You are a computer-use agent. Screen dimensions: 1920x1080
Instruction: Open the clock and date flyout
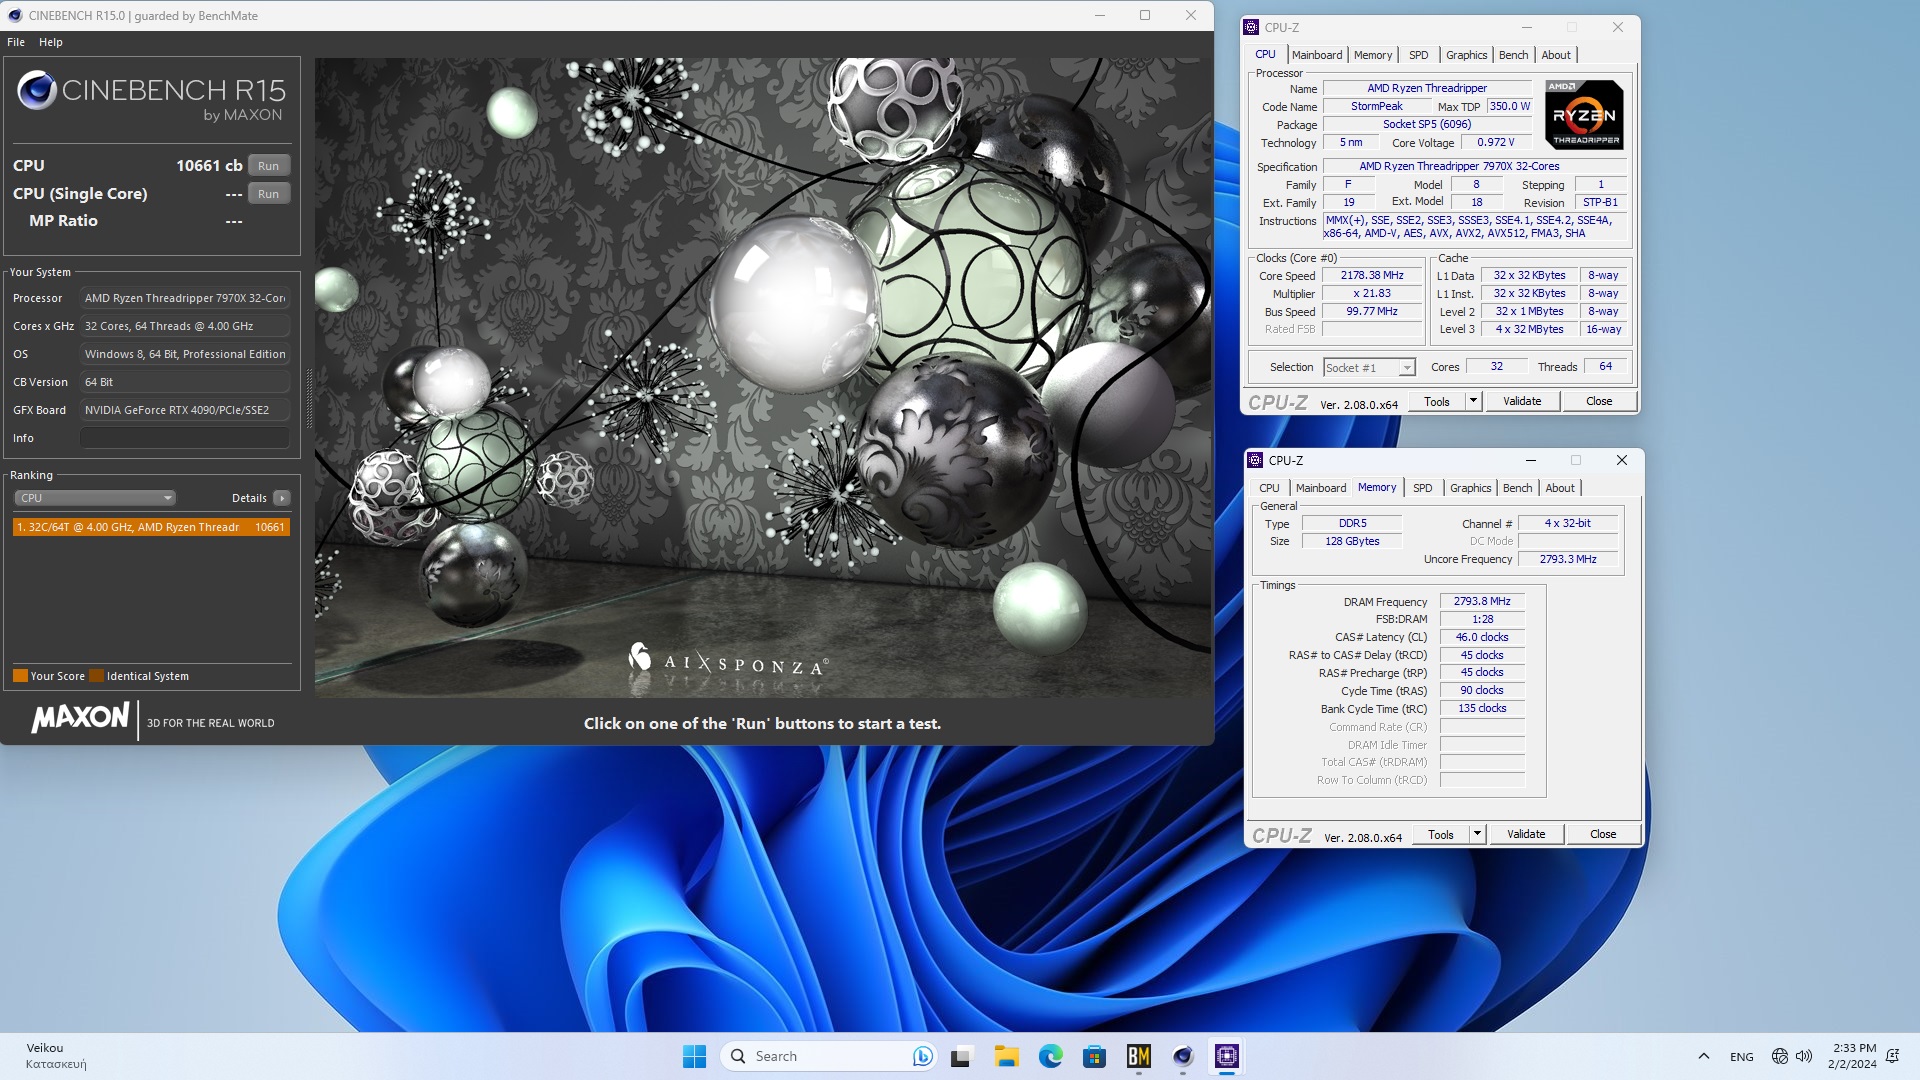click(x=1853, y=1056)
